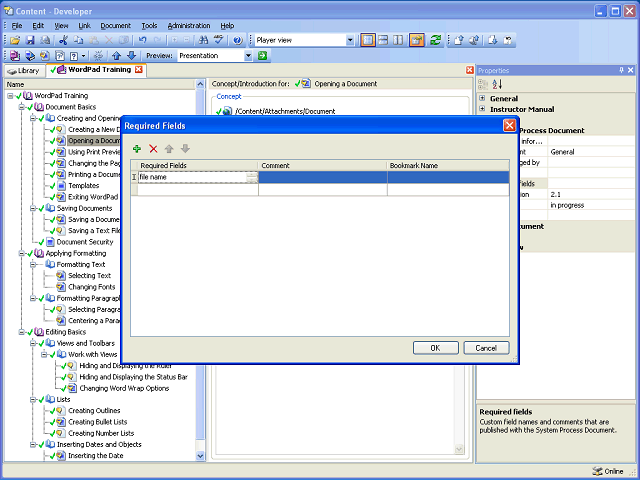Click the Undo arrow icon
The width and height of the screenshot is (640, 480).
click(x=142, y=40)
